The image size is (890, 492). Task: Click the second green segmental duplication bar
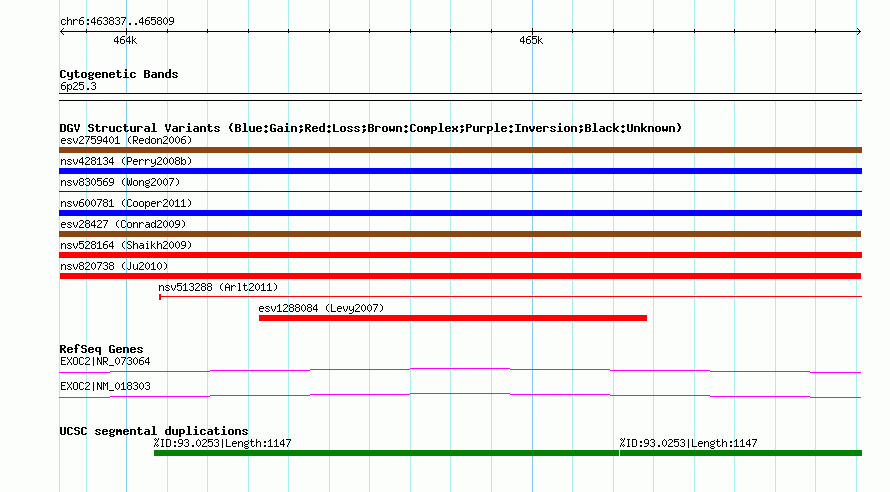pos(741,453)
